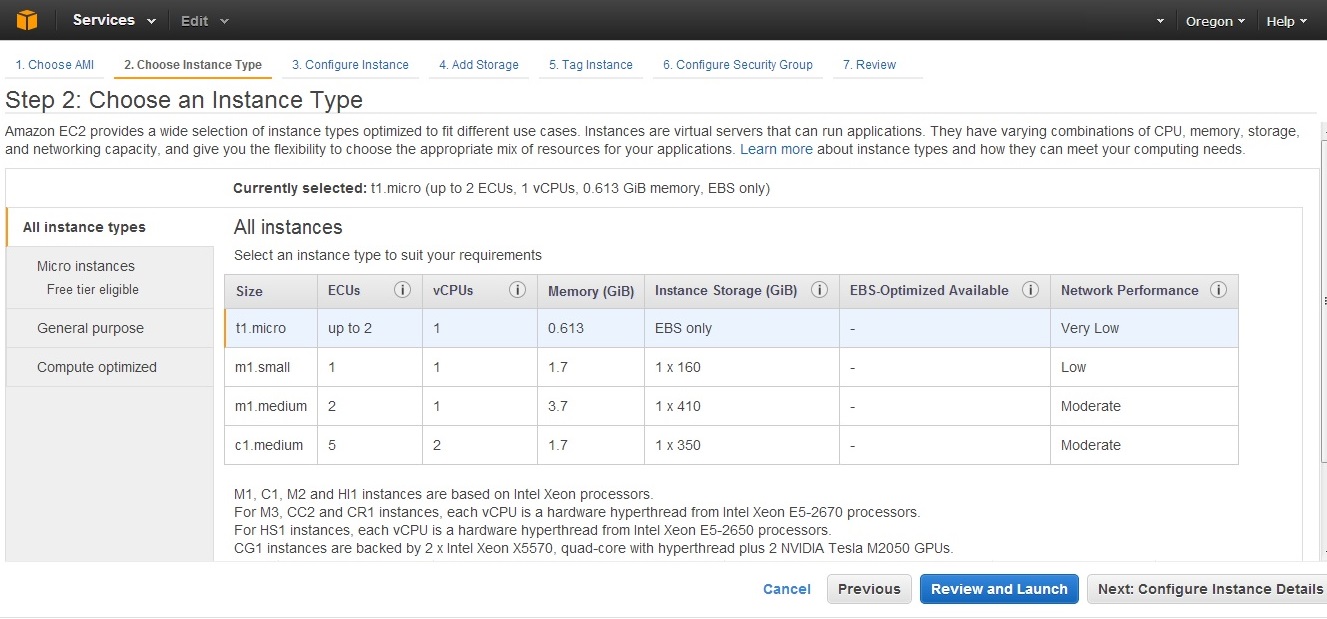Click the EBS-Optimized Available info icon
The height and width of the screenshot is (619, 1327).
(1030, 291)
